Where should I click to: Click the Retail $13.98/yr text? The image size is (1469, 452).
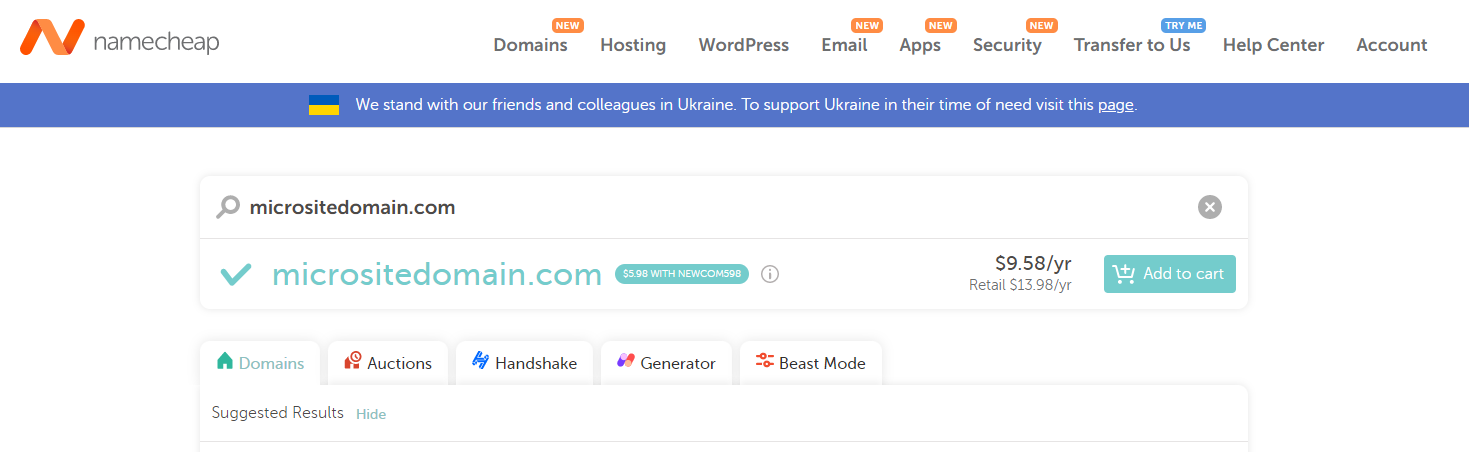[x=1020, y=285]
